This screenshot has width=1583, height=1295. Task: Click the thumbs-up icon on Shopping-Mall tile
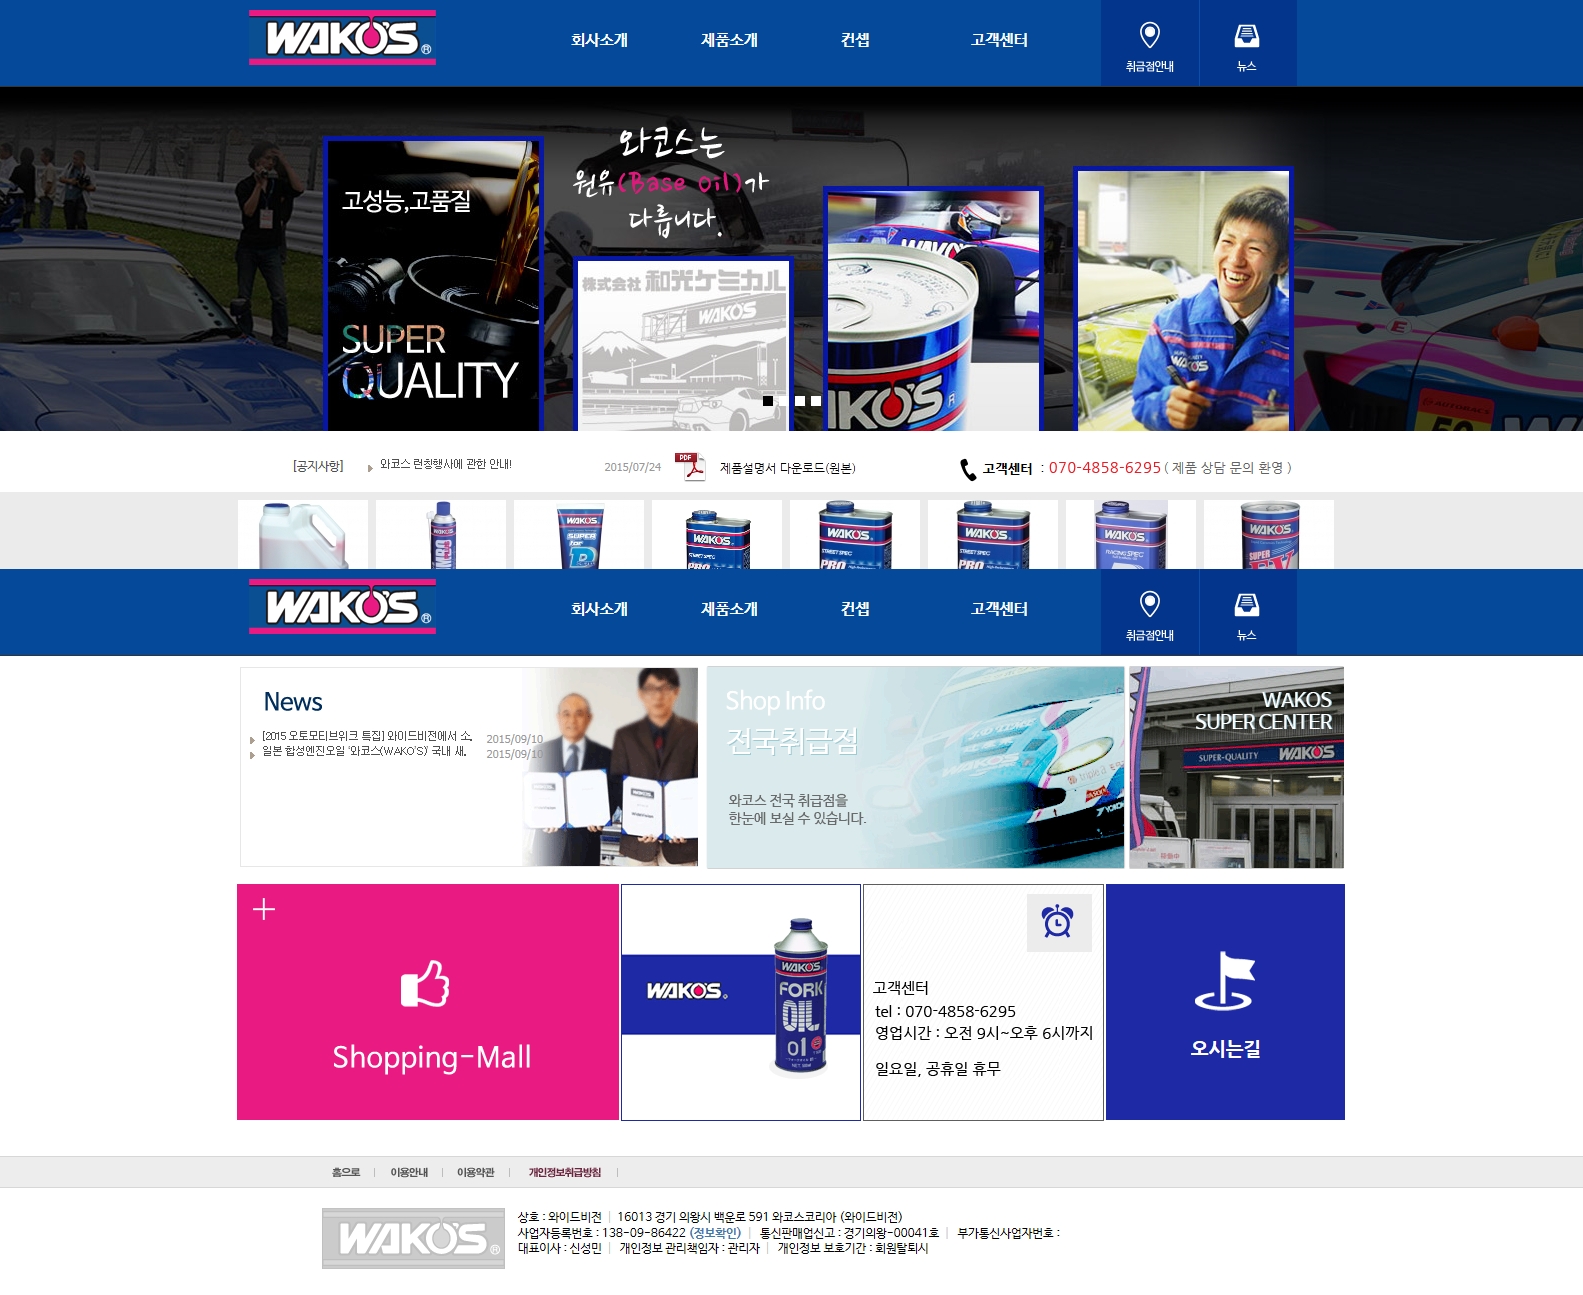point(425,984)
